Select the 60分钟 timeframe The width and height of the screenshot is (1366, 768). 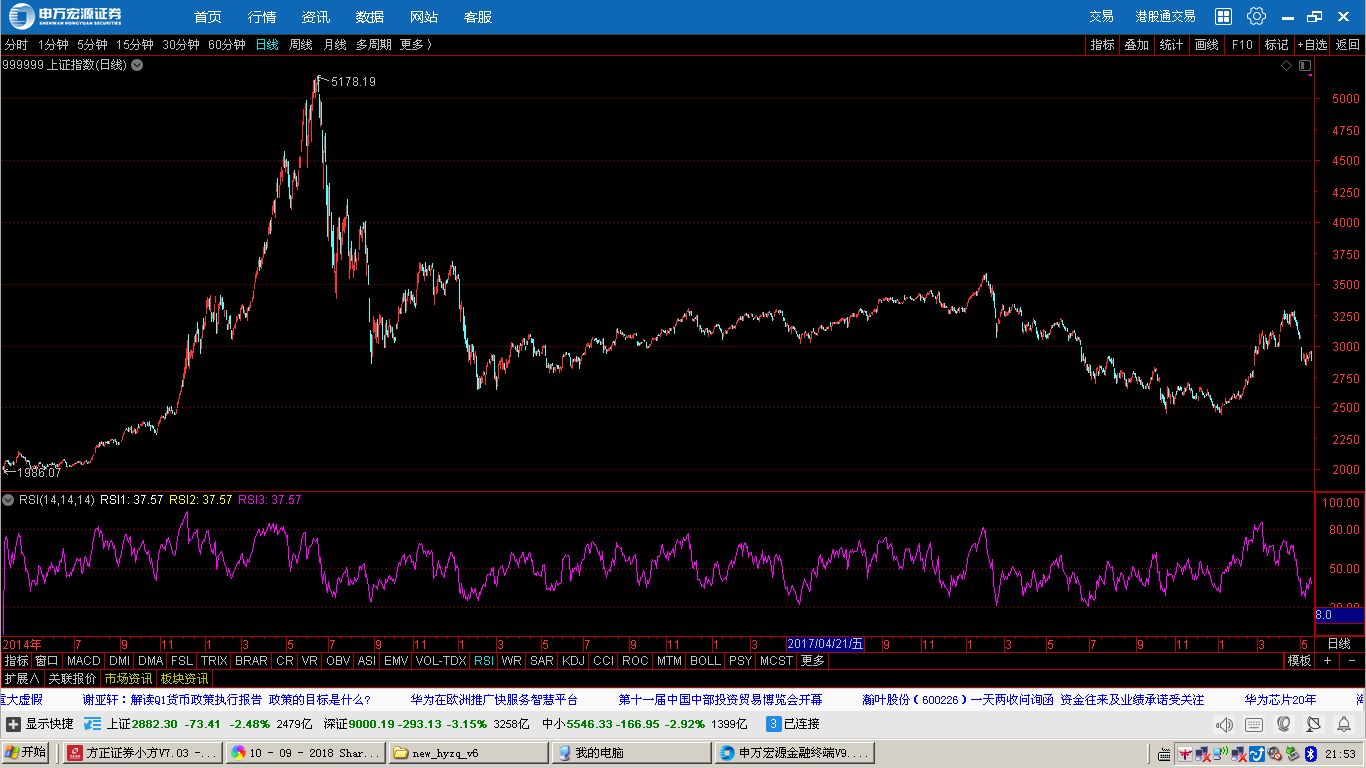pyautogui.click(x=227, y=45)
